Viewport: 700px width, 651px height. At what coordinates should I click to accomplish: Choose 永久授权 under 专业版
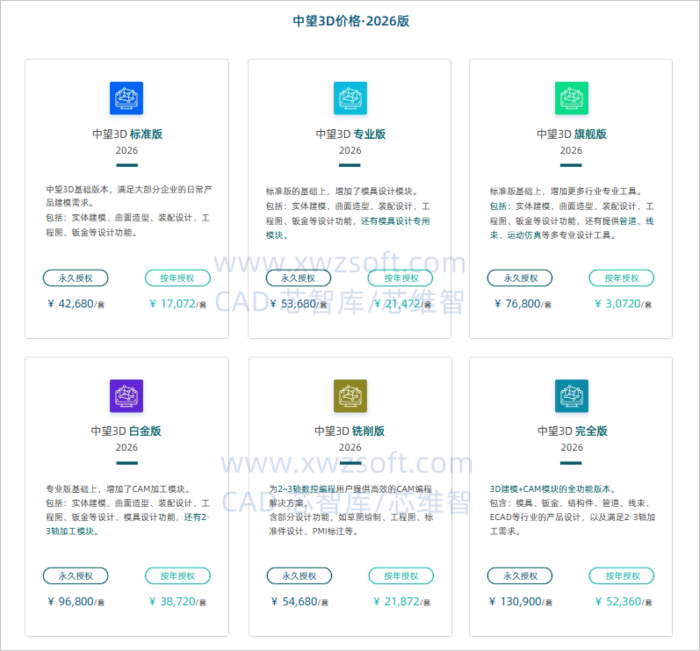click(299, 278)
